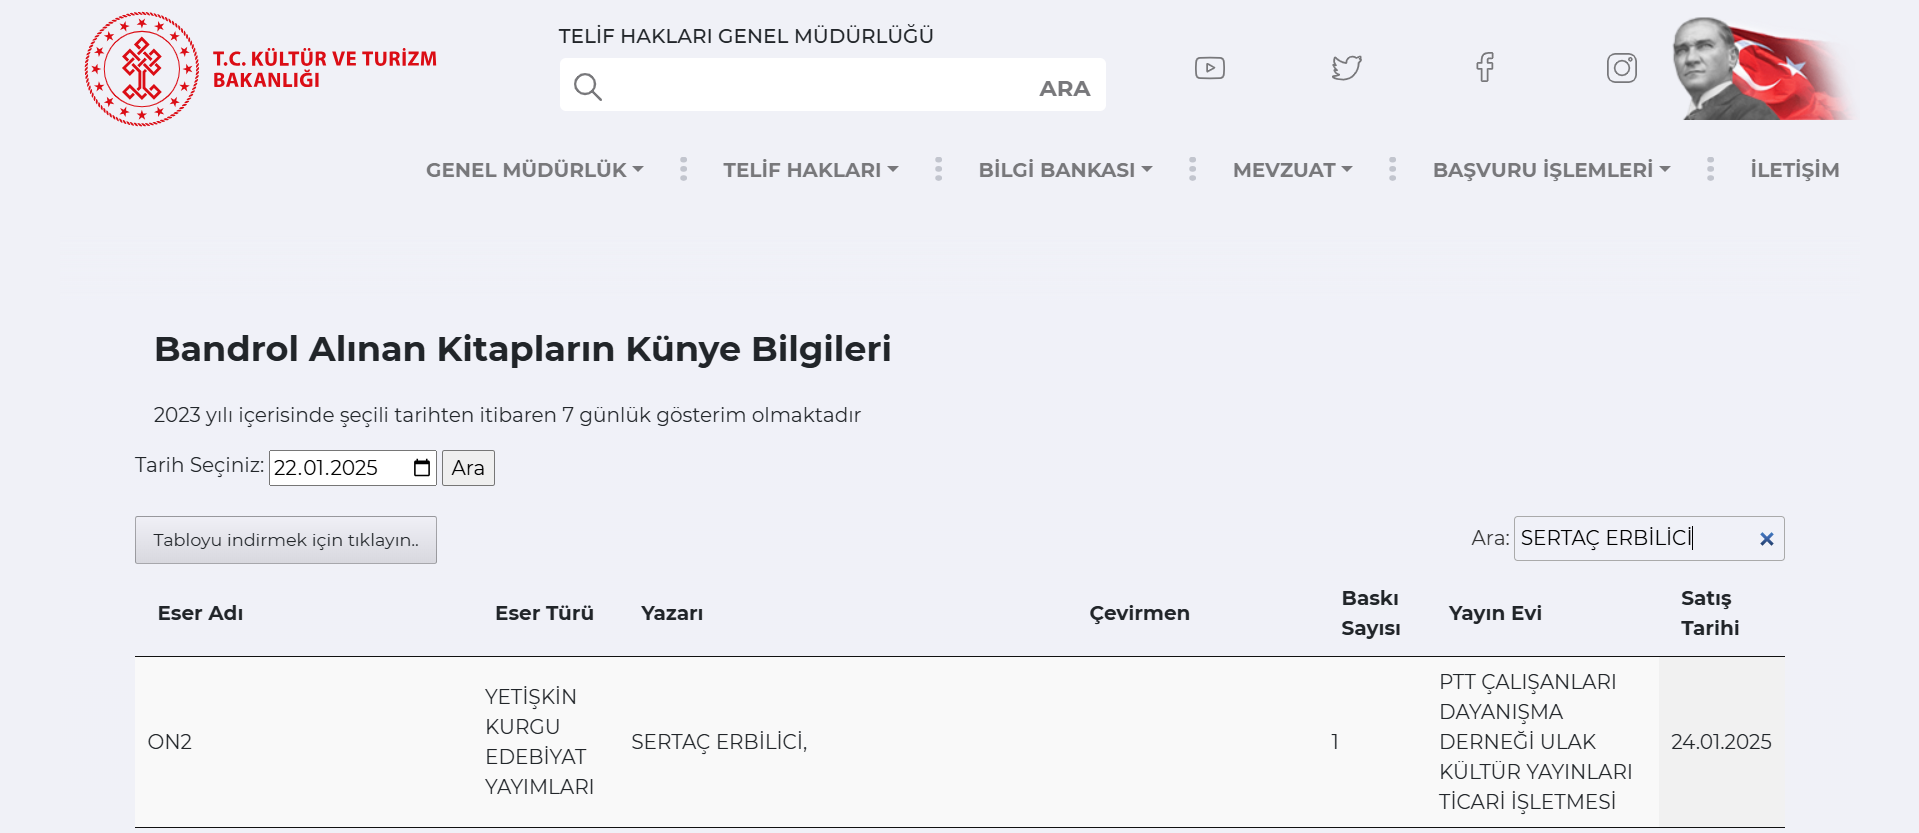Open the MEVZUAT menu
1919x833 pixels.
coord(1292,170)
